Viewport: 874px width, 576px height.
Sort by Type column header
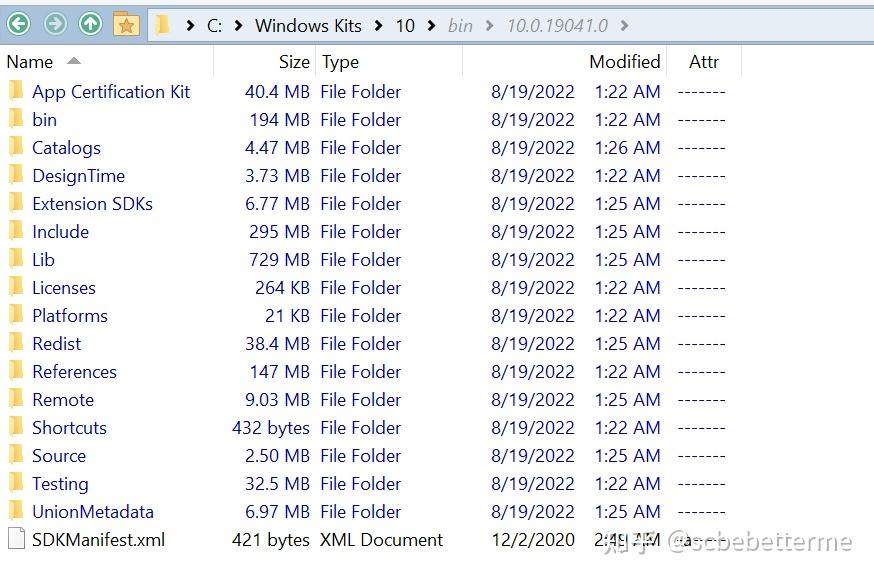(x=340, y=62)
